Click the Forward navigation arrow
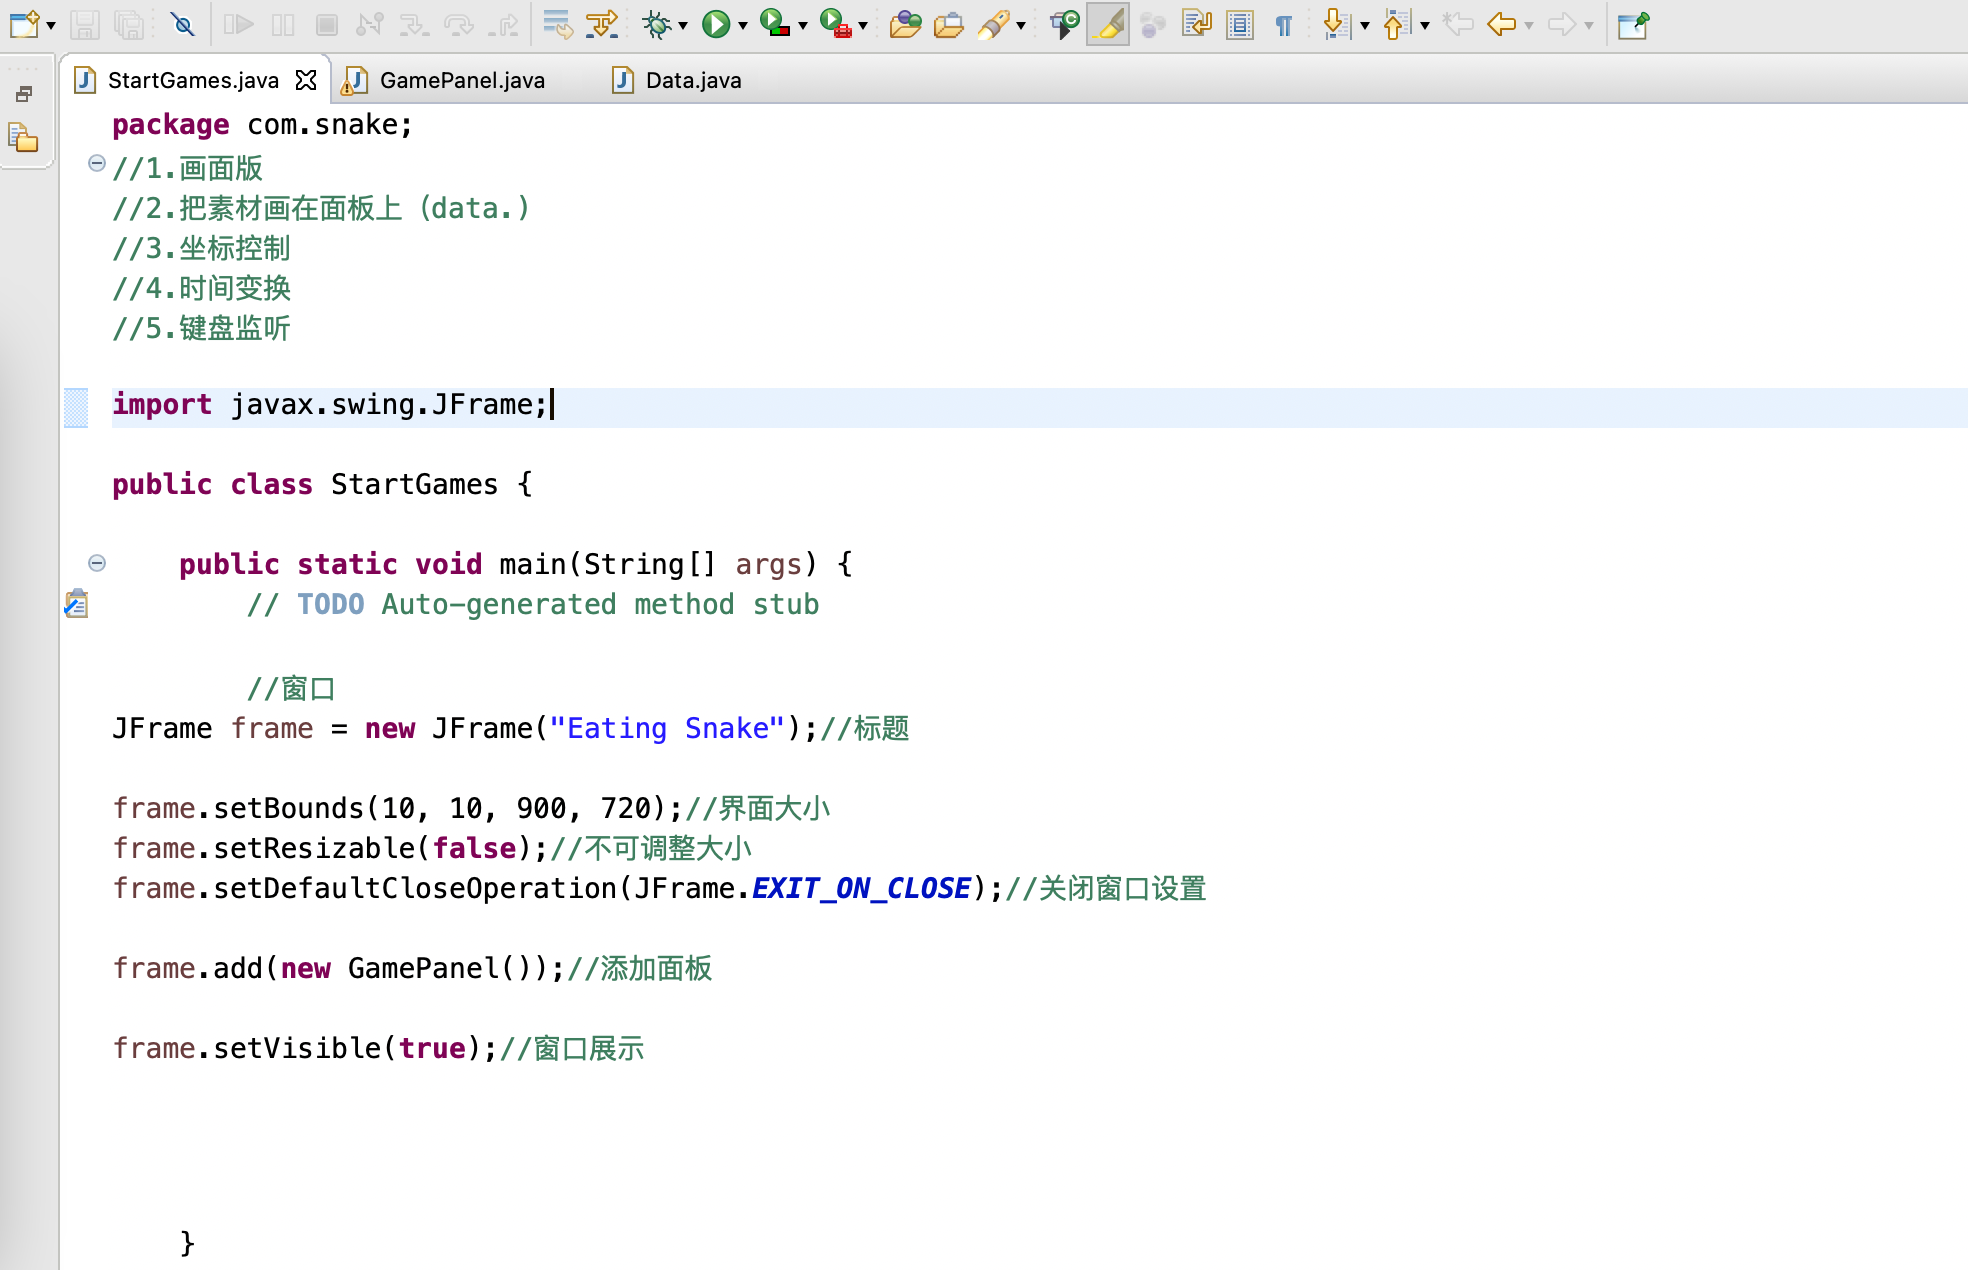The width and height of the screenshot is (1968, 1270). (x=1561, y=24)
